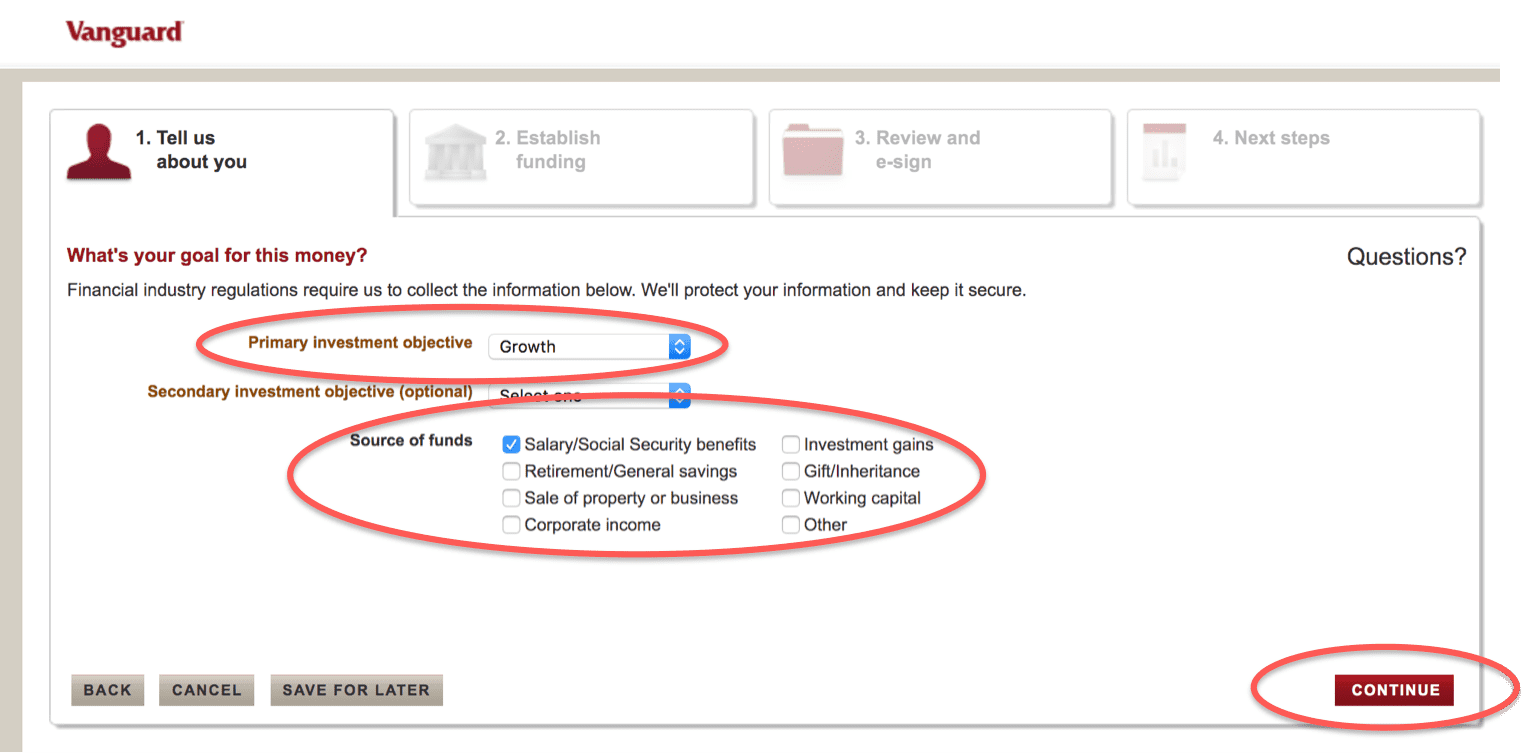Check the Other source of funds box
The height and width of the screenshot is (753, 1527).
(791, 525)
